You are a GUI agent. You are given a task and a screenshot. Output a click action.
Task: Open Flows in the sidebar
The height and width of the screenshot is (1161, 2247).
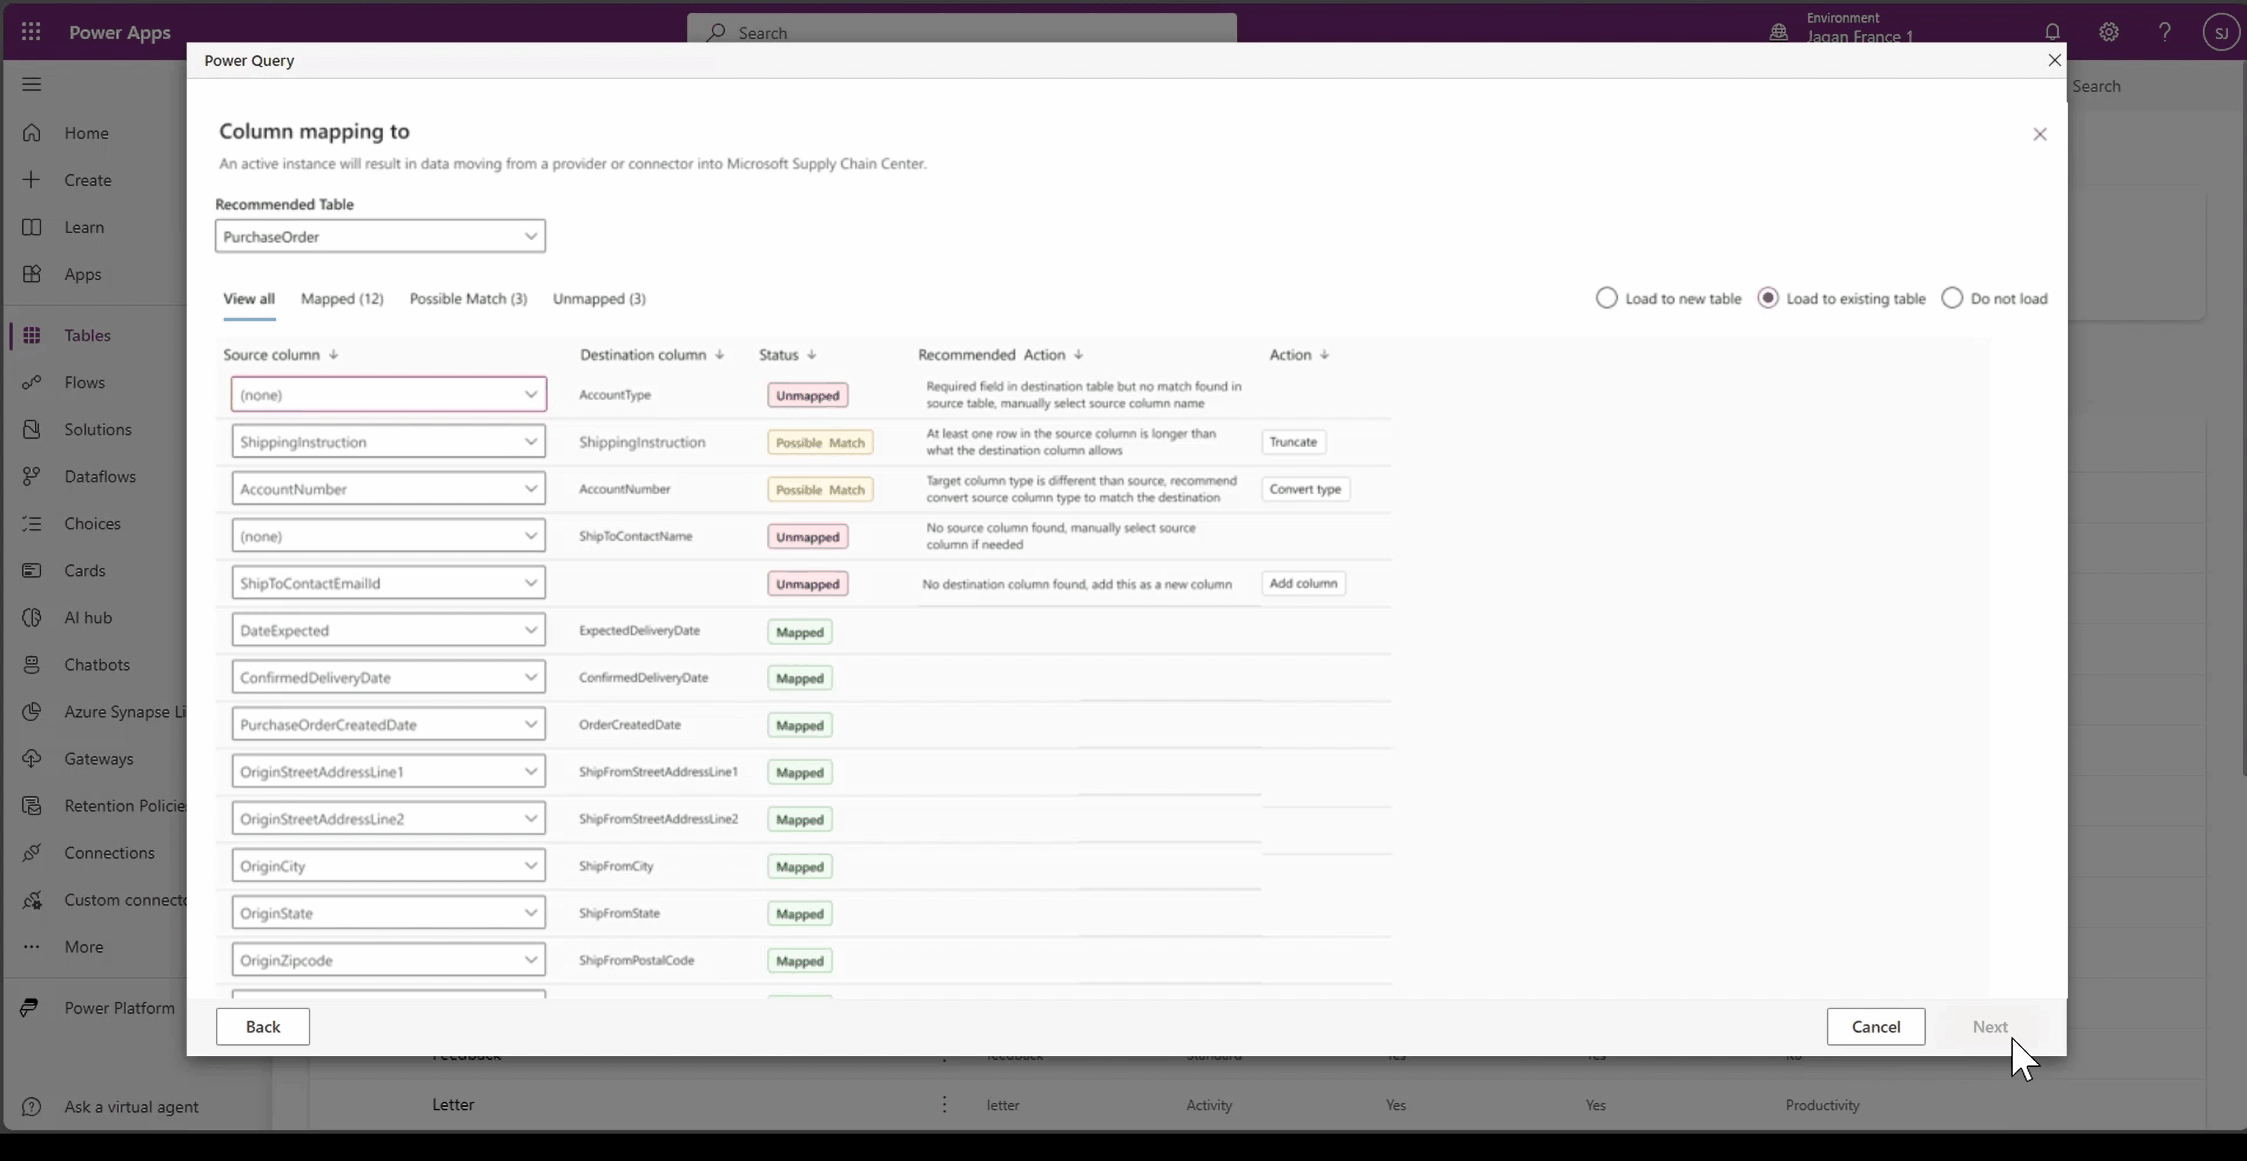[84, 382]
